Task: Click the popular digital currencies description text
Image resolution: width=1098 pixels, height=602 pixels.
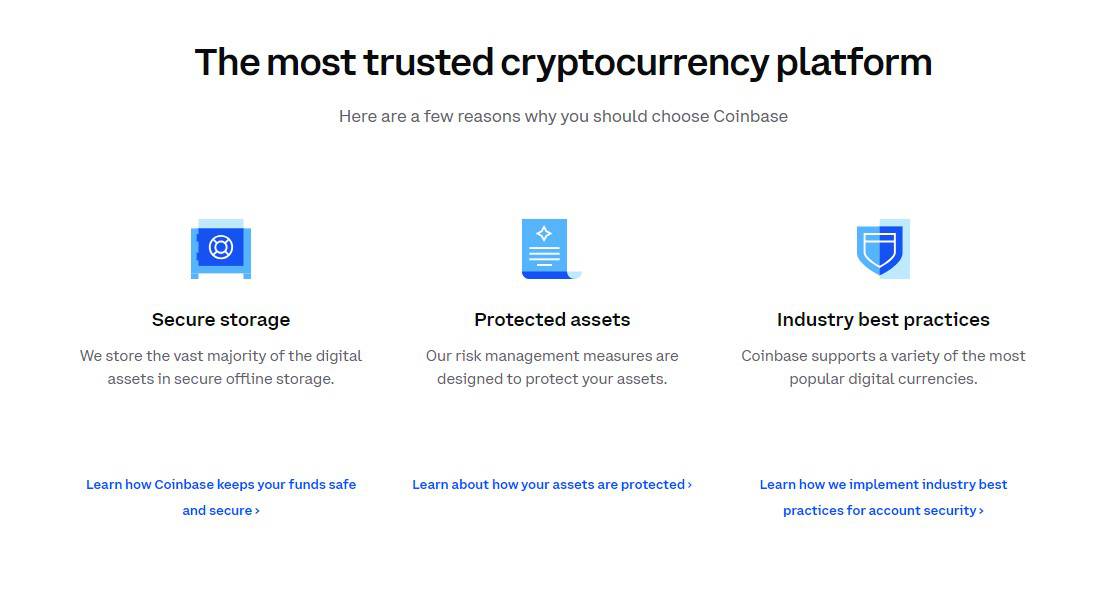Action: pos(883,367)
